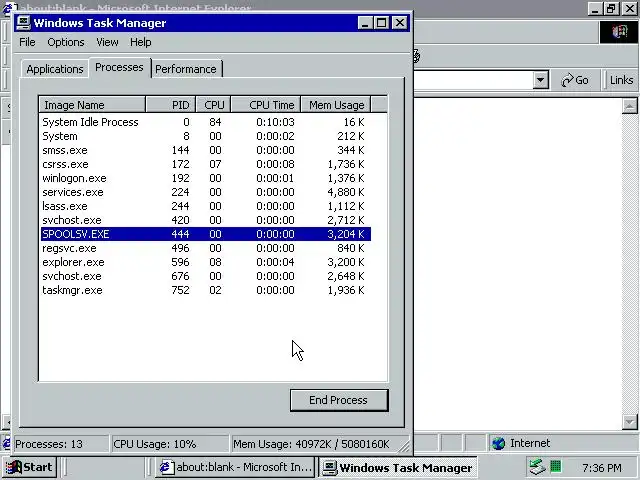Click the Processes: 13 status bar field
Image resolution: width=640 pixels, height=480 pixels.
[x=60, y=444]
